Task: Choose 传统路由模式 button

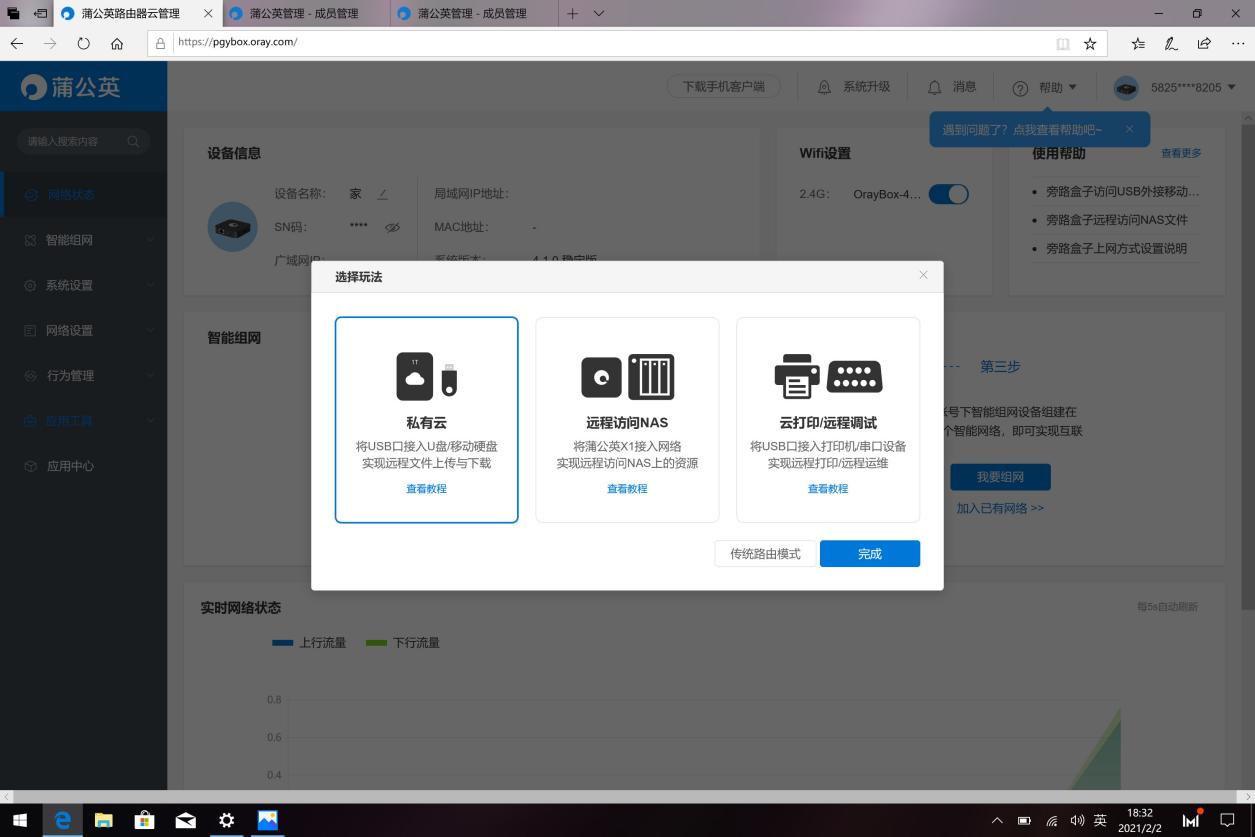Action: point(765,554)
